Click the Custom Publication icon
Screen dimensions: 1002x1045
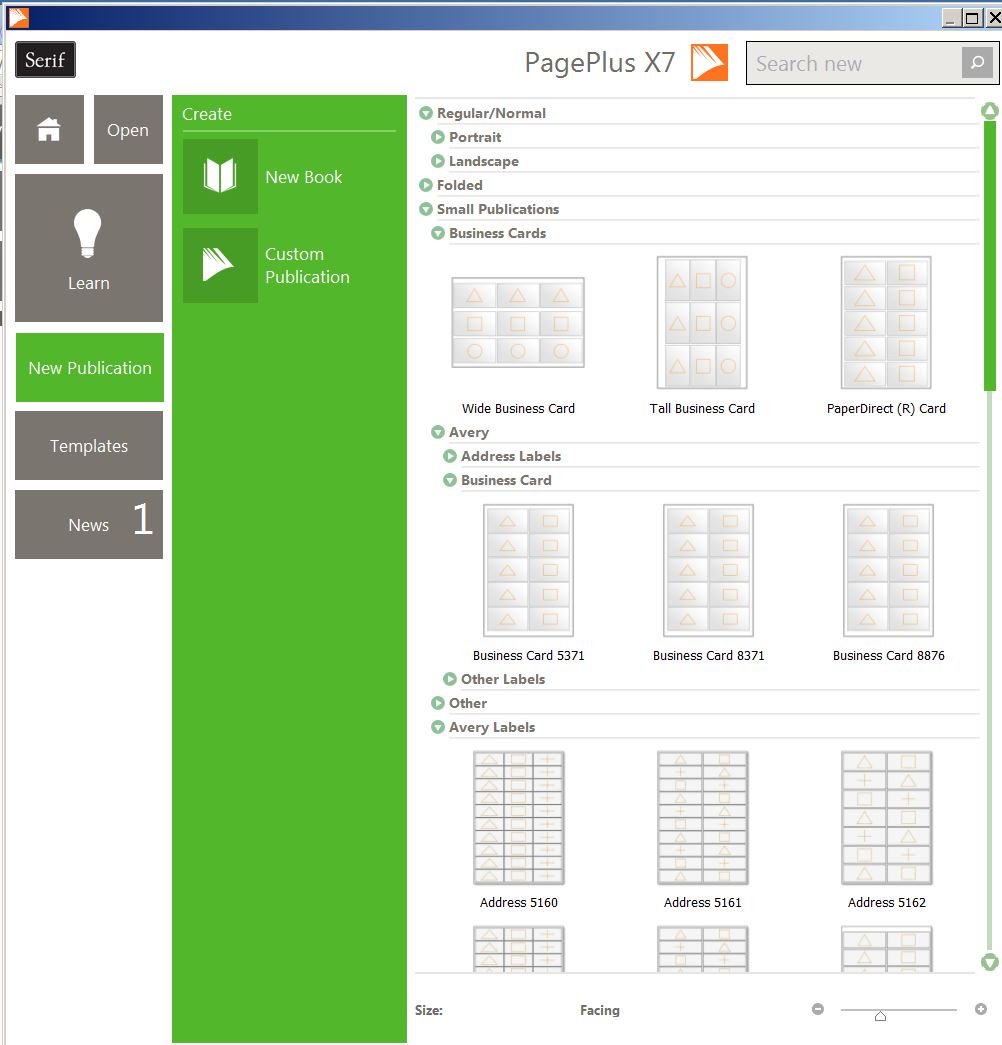[x=220, y=265]
